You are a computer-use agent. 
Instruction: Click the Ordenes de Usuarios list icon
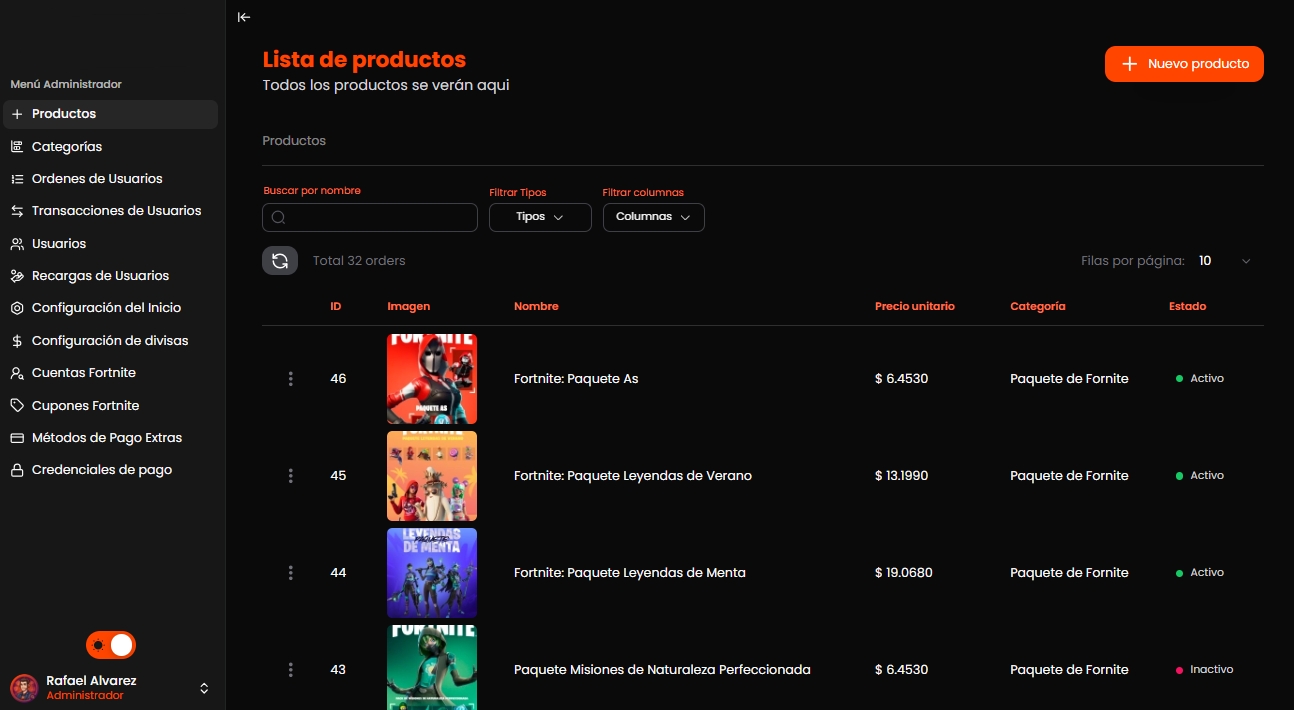tap(17, 179)
